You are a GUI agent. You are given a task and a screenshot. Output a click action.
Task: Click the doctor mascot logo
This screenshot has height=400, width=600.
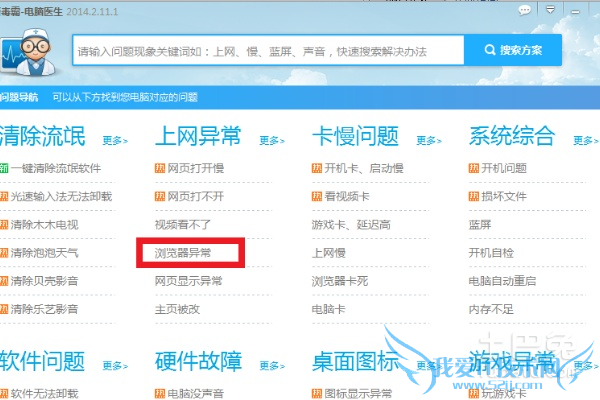[28, 52]
